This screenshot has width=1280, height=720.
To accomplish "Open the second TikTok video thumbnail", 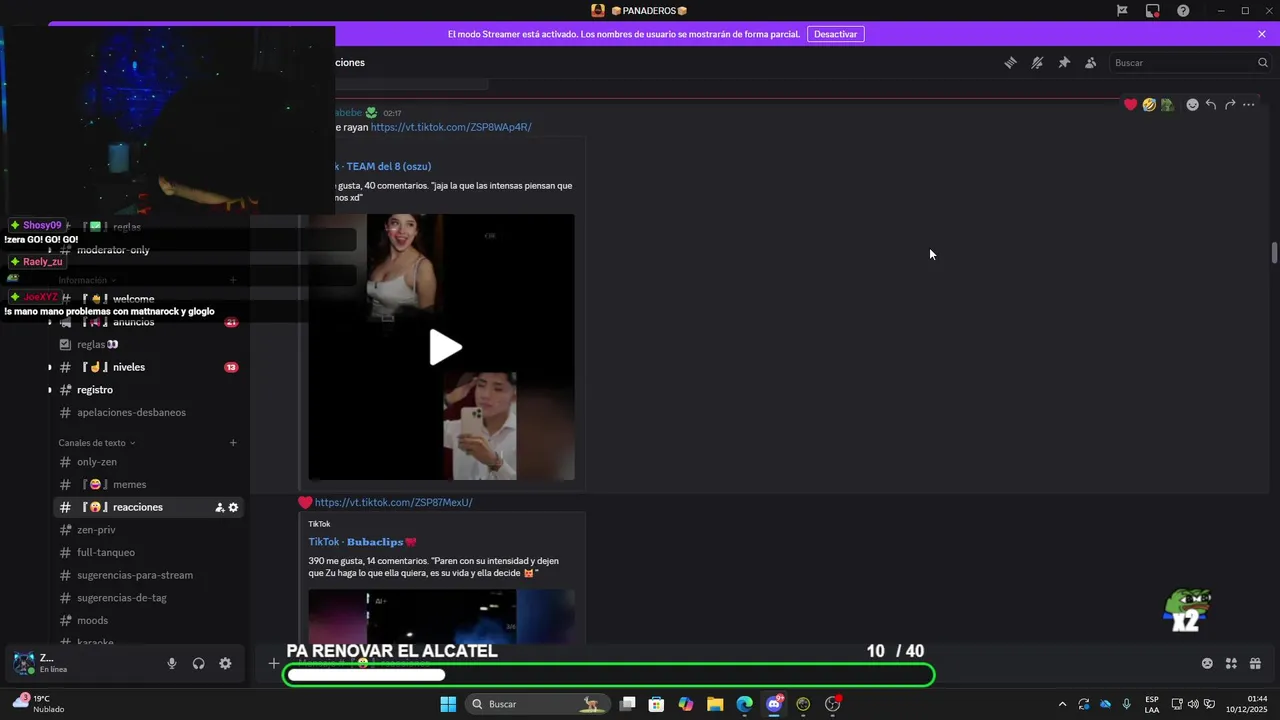I will point(441,615).
